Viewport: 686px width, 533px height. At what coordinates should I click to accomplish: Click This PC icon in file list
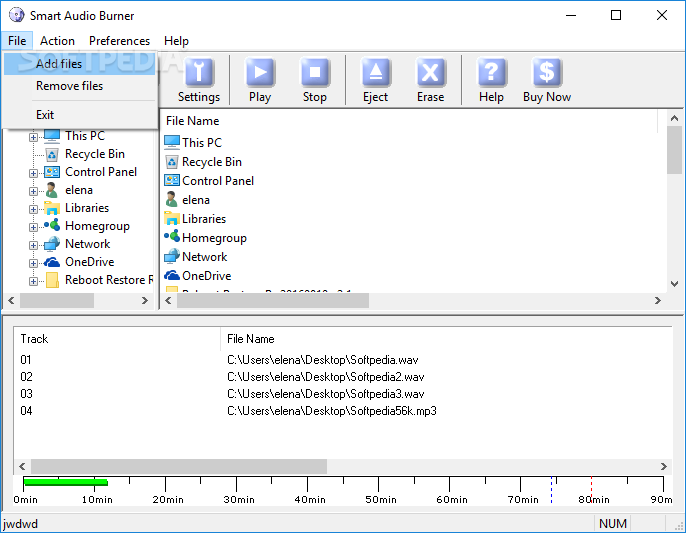tap(172, 142)
